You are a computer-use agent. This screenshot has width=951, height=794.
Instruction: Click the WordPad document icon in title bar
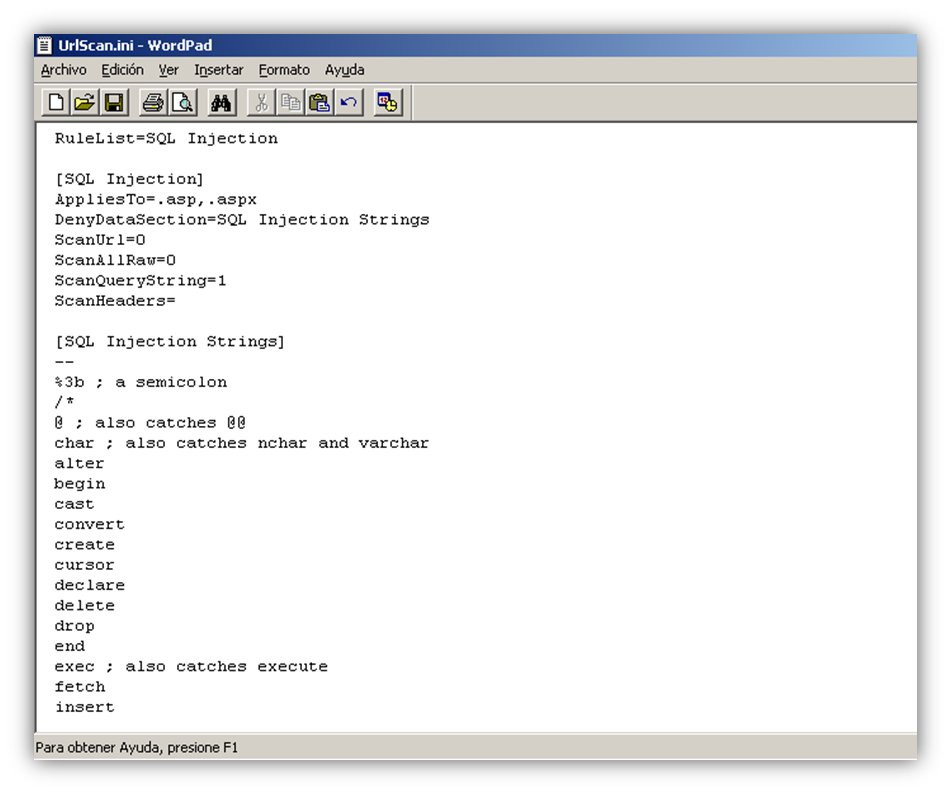click(x=45, y=45)
